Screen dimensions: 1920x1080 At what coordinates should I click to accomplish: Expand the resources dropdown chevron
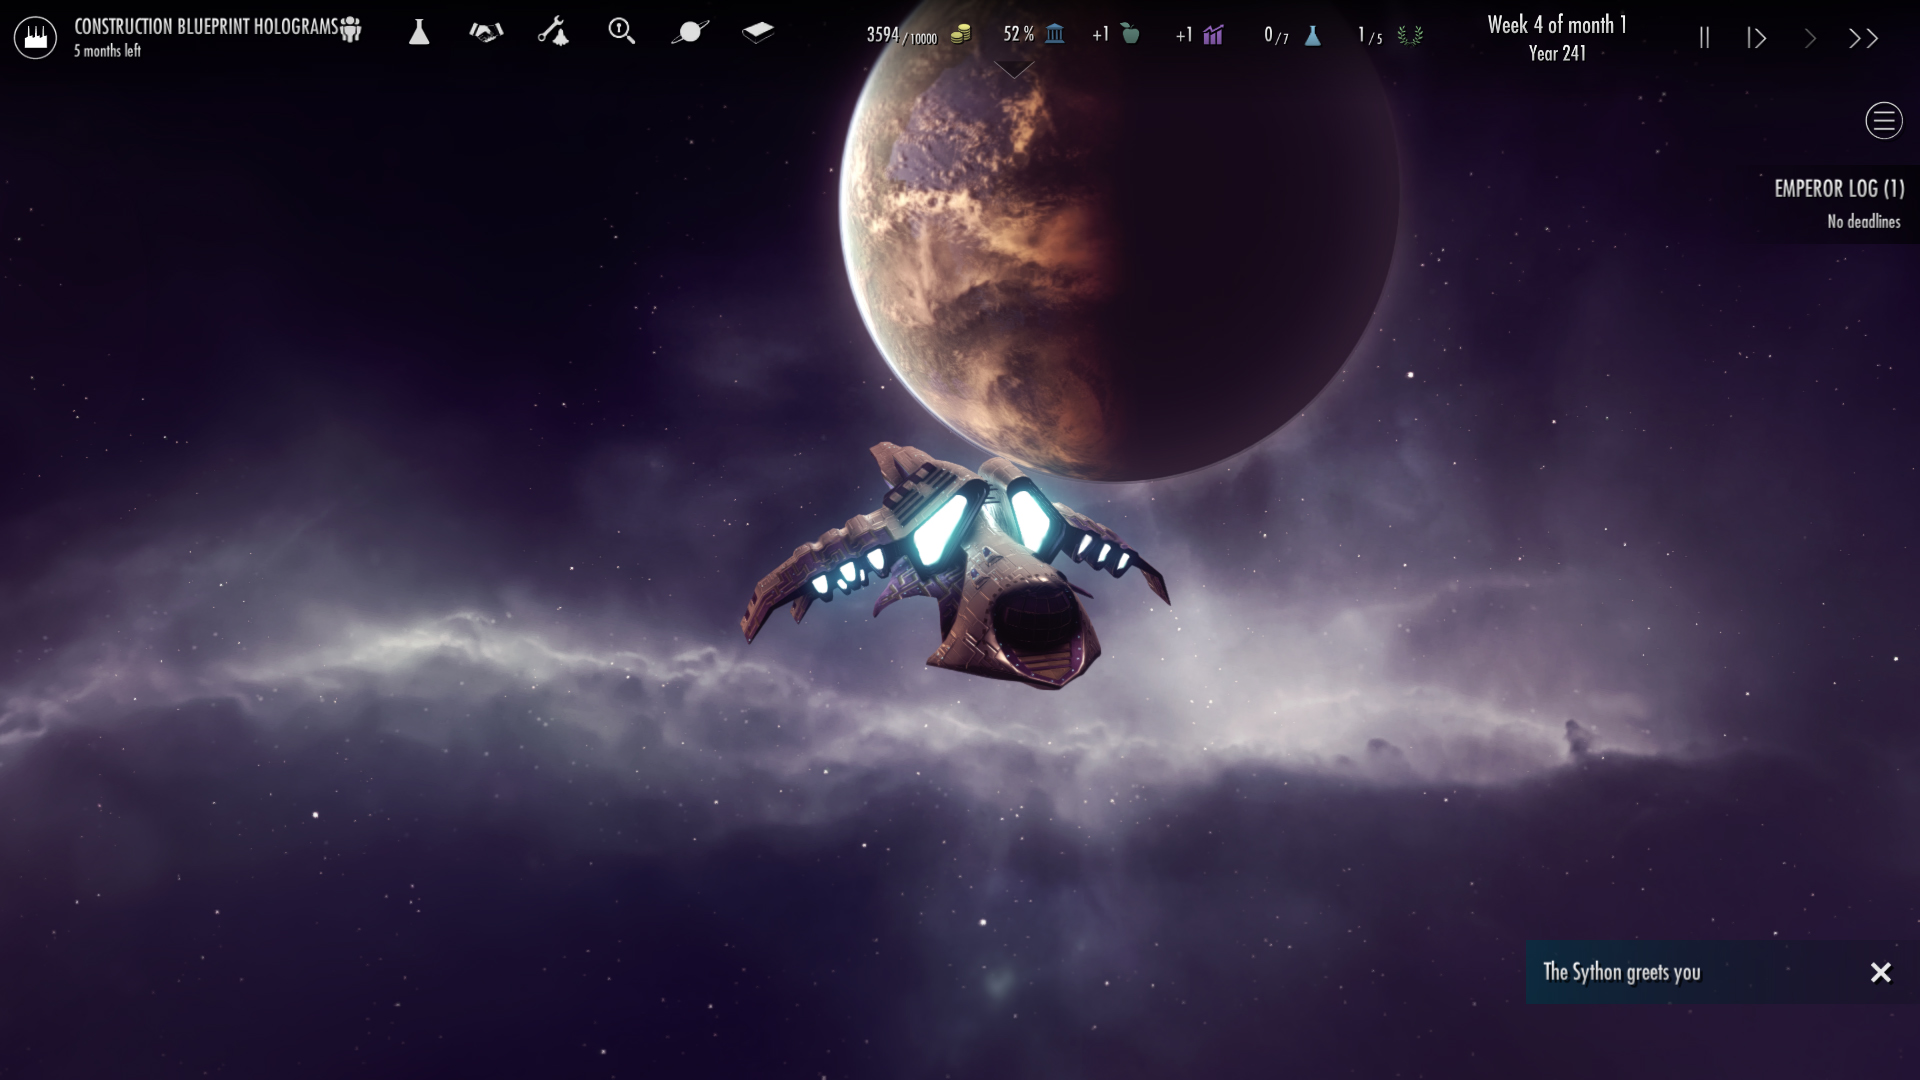(1015, 70)
